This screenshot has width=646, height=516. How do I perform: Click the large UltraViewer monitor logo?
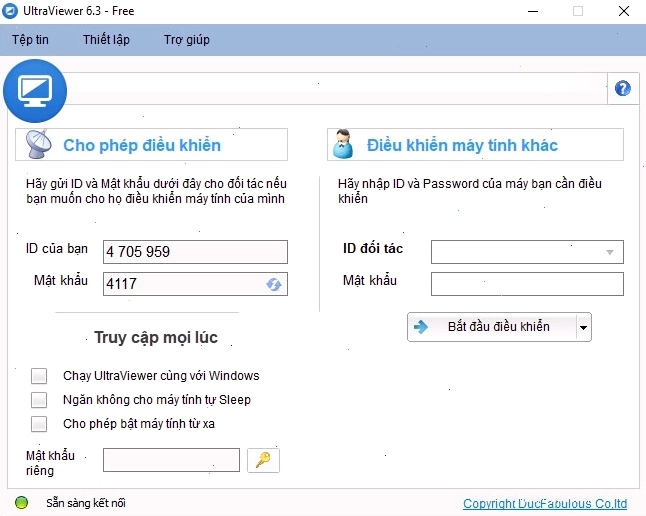click(35, 91)
